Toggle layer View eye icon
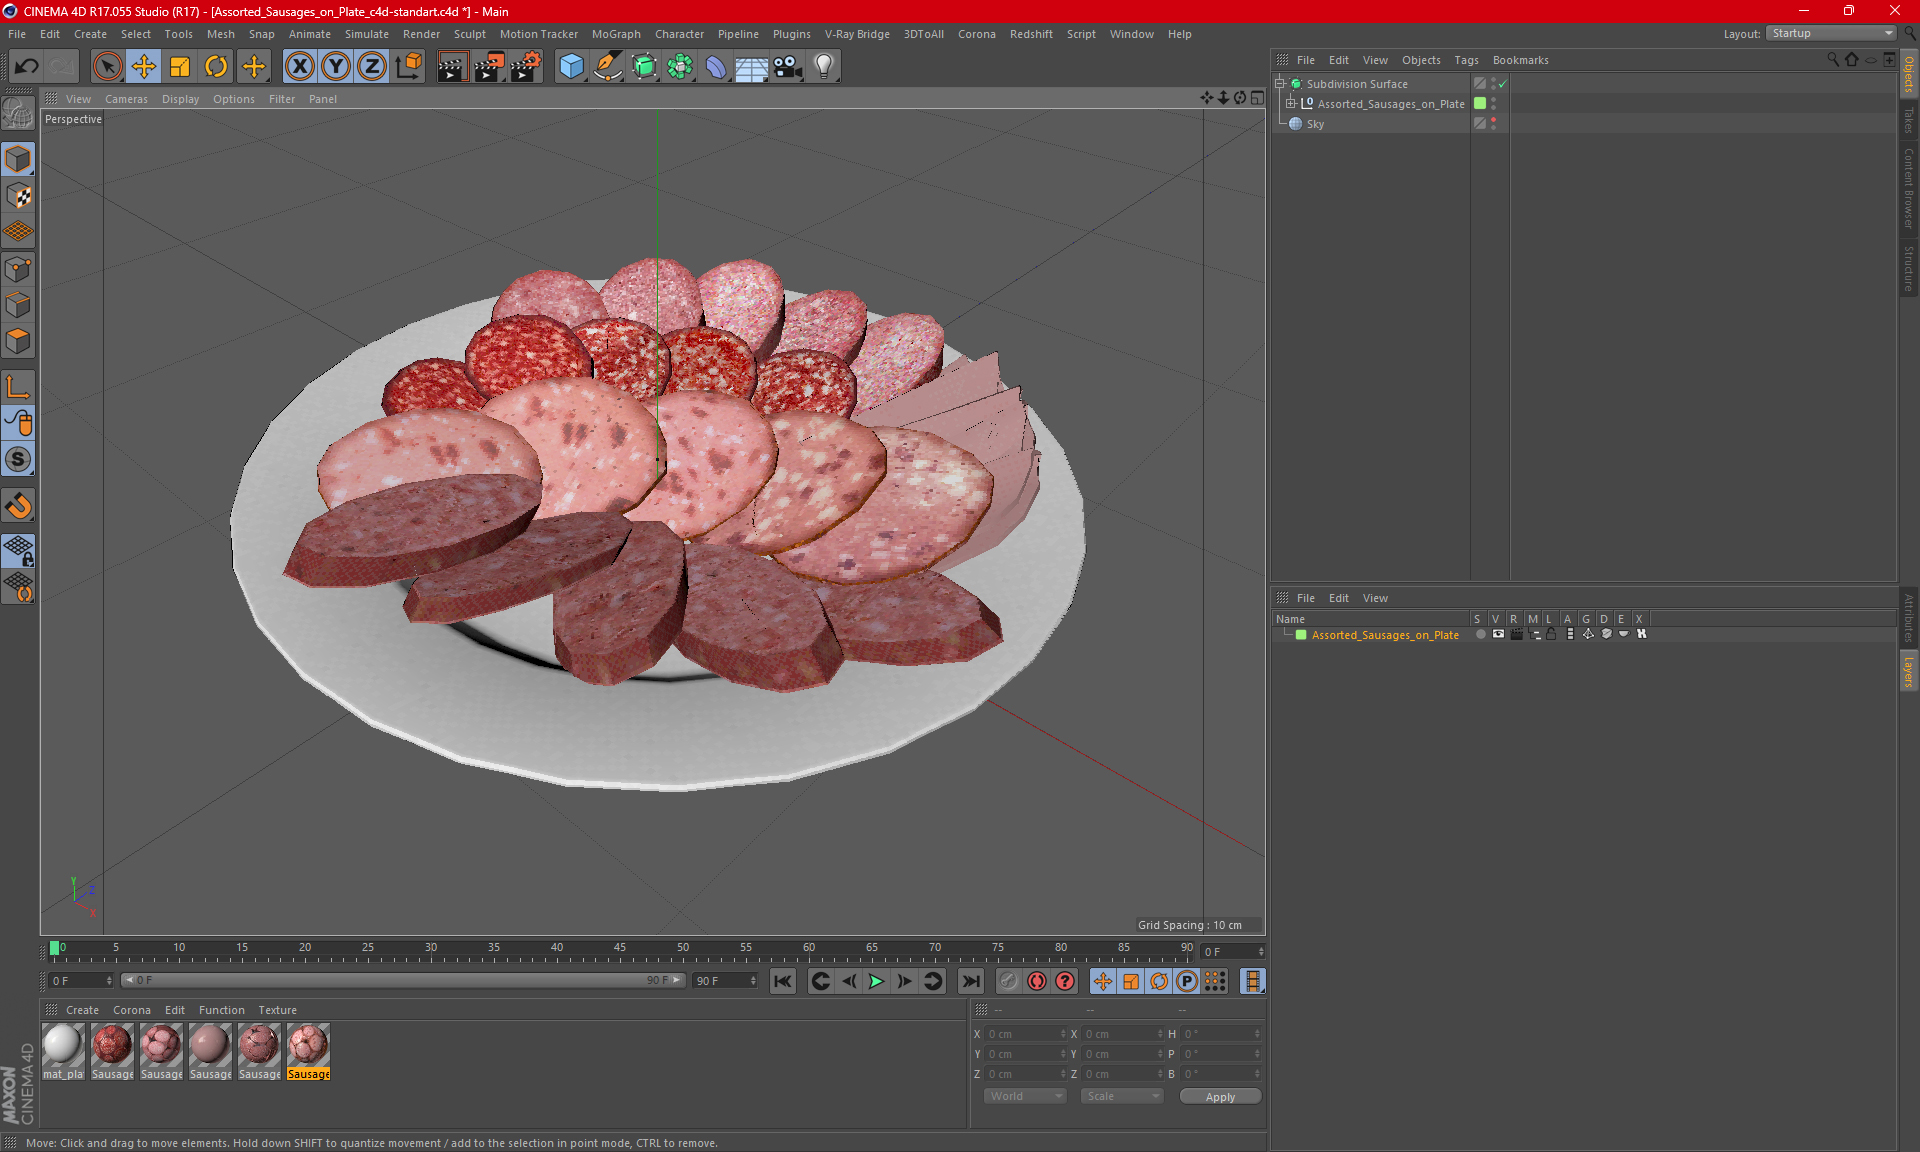 (x=1498, y=634)
